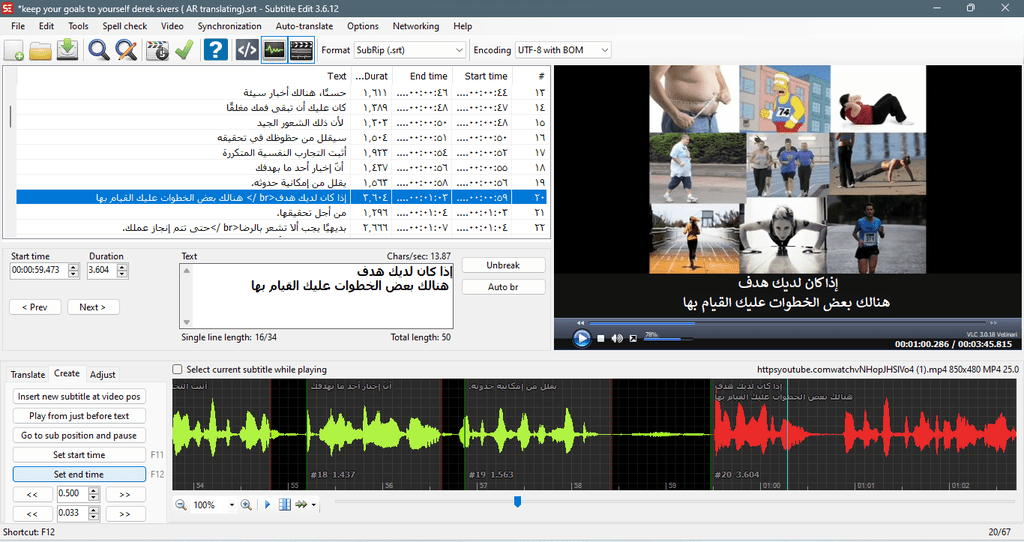Open Visual sync clapperboard with clock icon
1024x542 pixels.
click(157, 50)
